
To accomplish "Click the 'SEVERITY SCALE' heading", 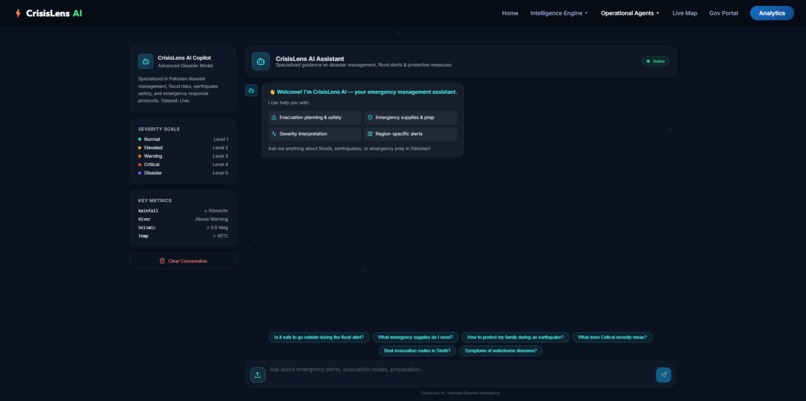I will (159, 129).
